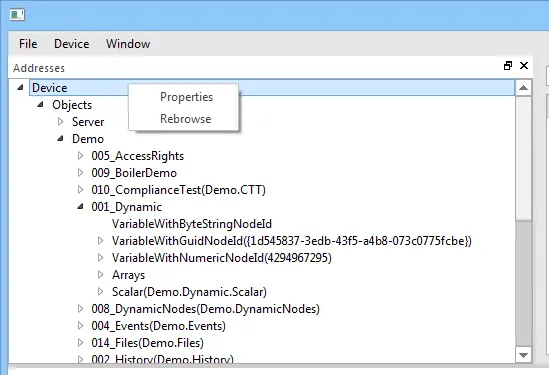Image resolution: width=549 pixels, height=375 pixels.
Task: Select the Demo tree item
Action: click(x=88, y=139)
